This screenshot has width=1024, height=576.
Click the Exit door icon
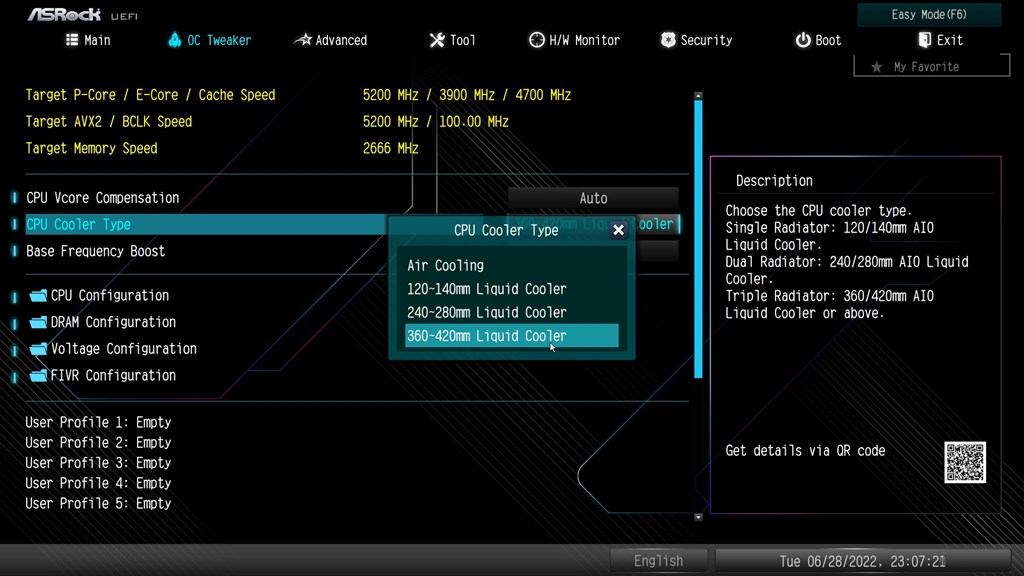(924, 40)
